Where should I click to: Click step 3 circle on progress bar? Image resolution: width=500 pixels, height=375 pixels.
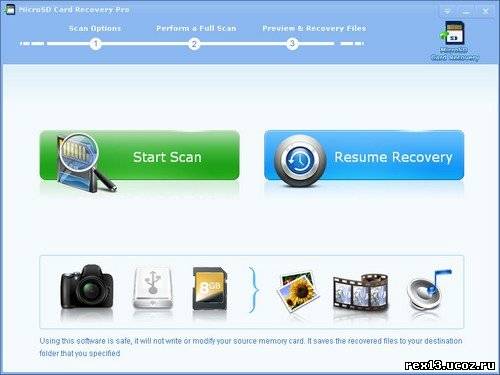pos(292,44)
